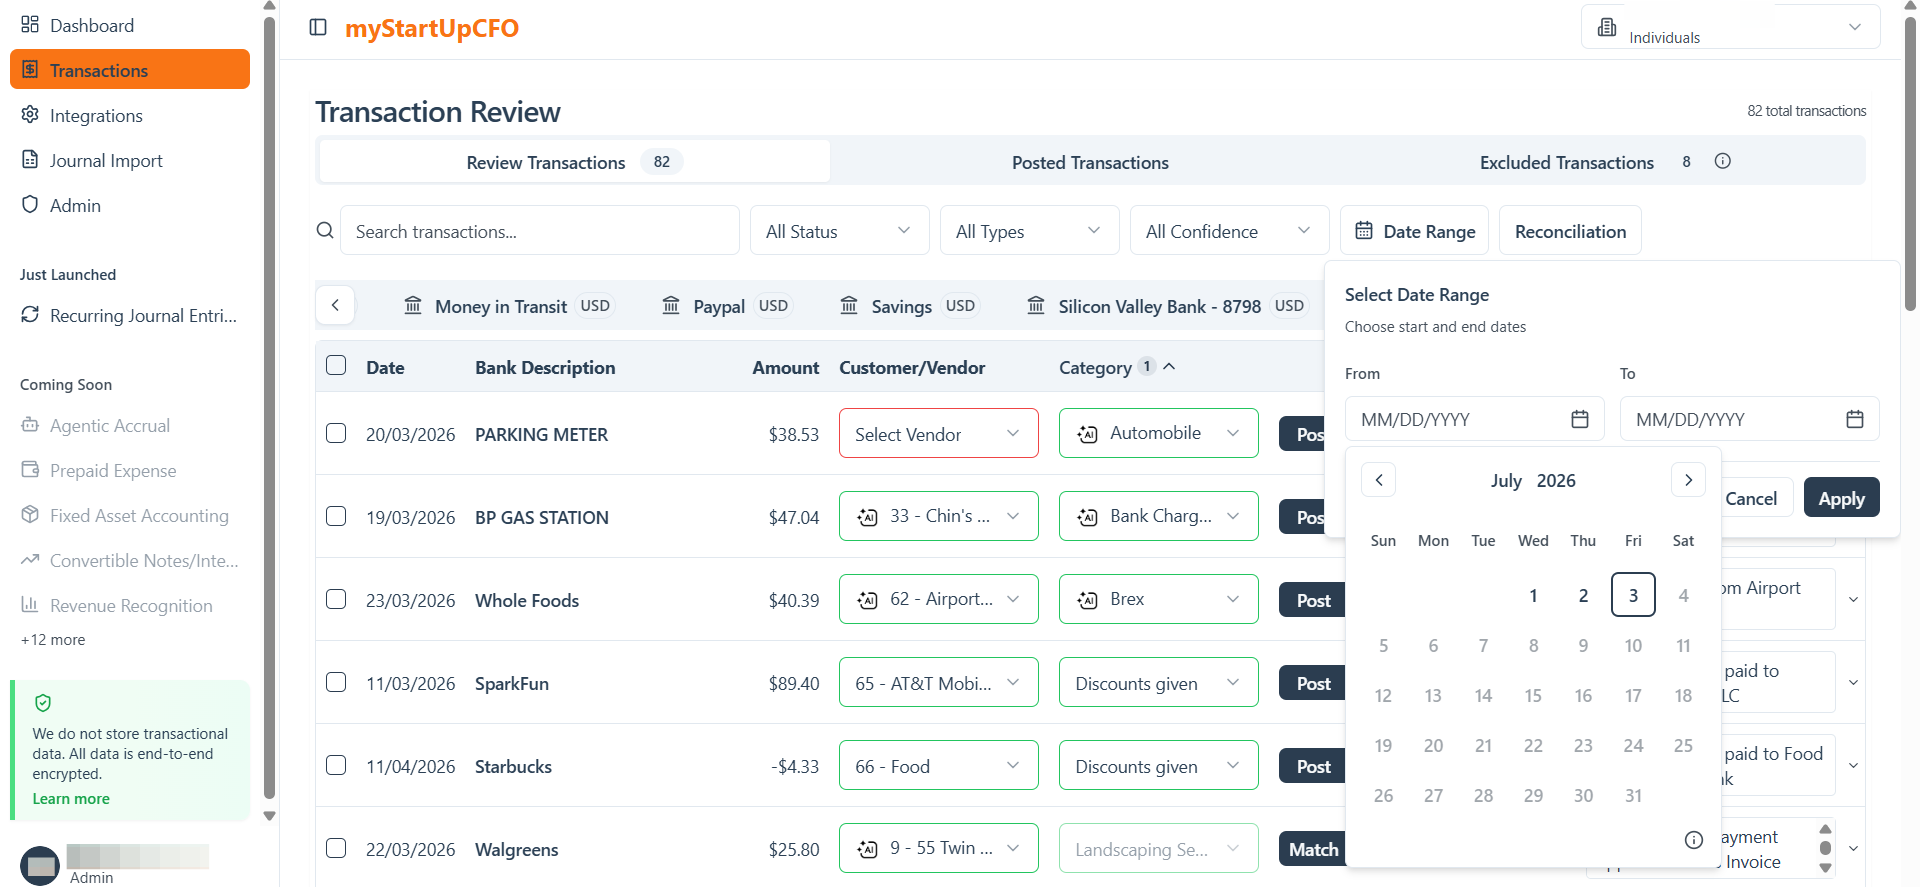
Task: Click the AI icon in Brex category
Action: click(x=1087, y=600)
